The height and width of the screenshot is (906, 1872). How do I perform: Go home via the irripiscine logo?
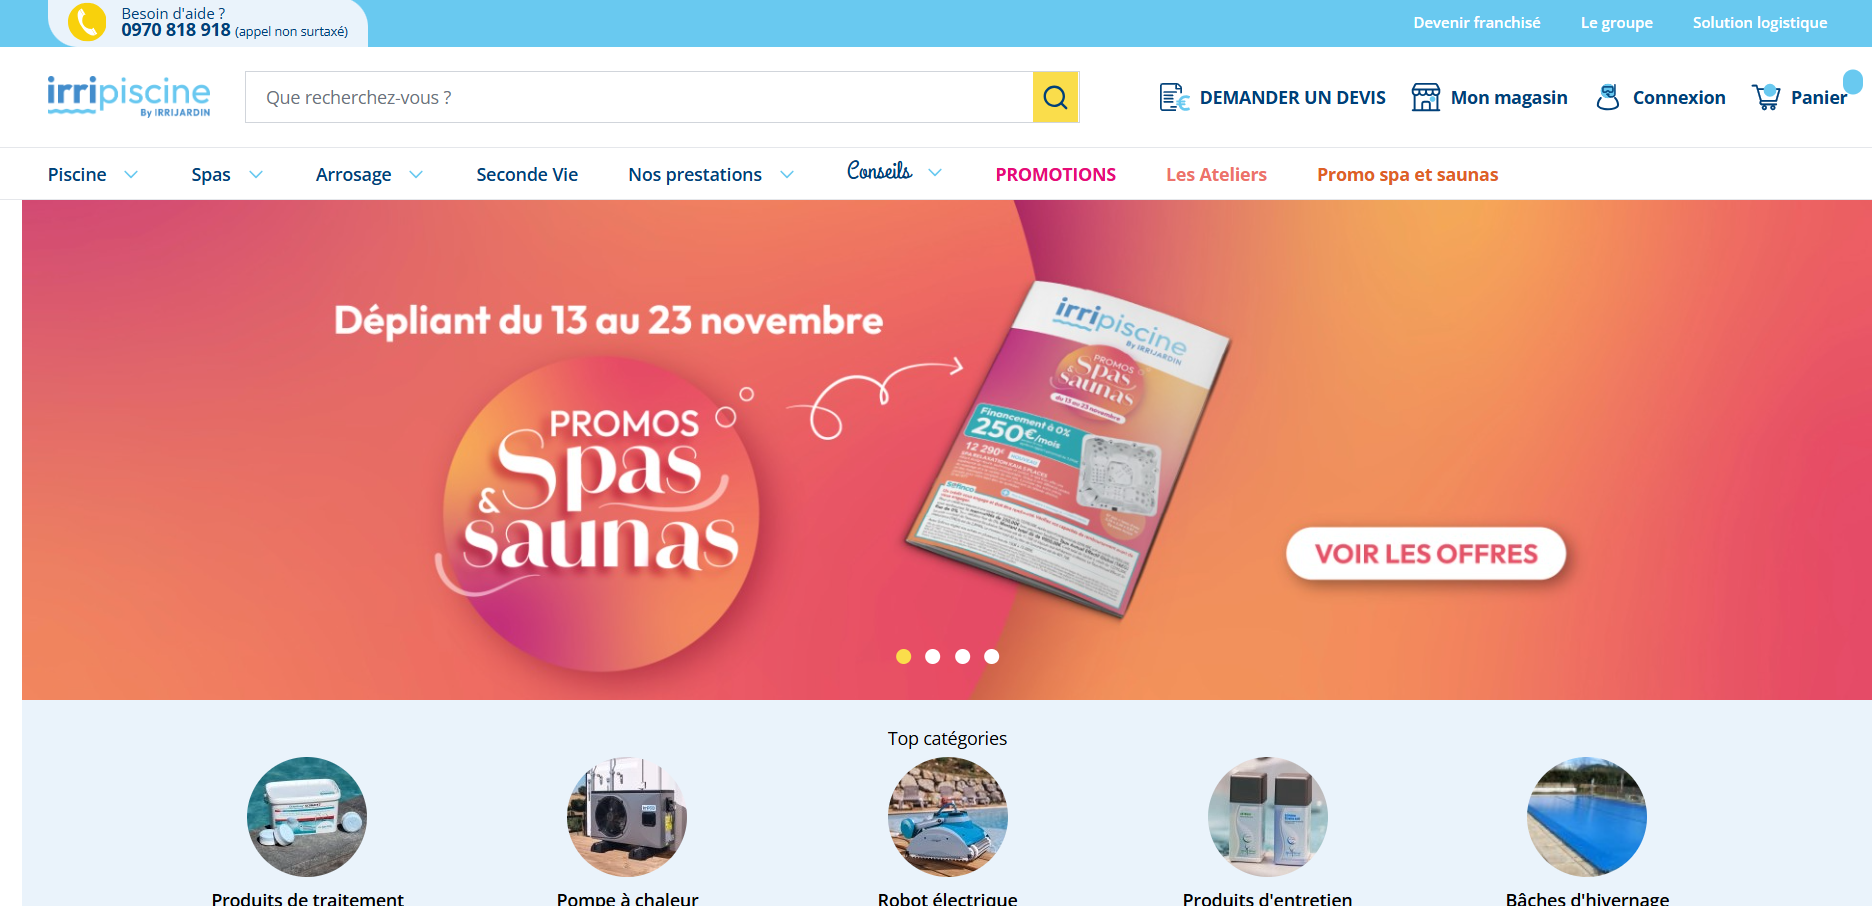pyautogui.click(x=129, y=96)
